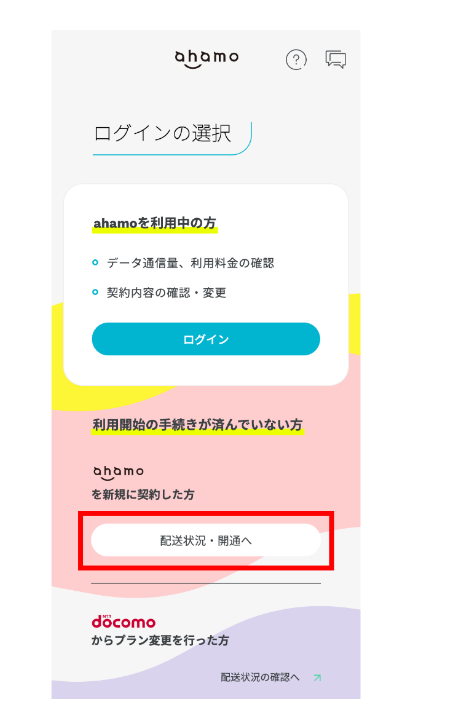463x712 pixels.
Task: Click the small ahamo logo in the pink section
Action: (118, 473)
